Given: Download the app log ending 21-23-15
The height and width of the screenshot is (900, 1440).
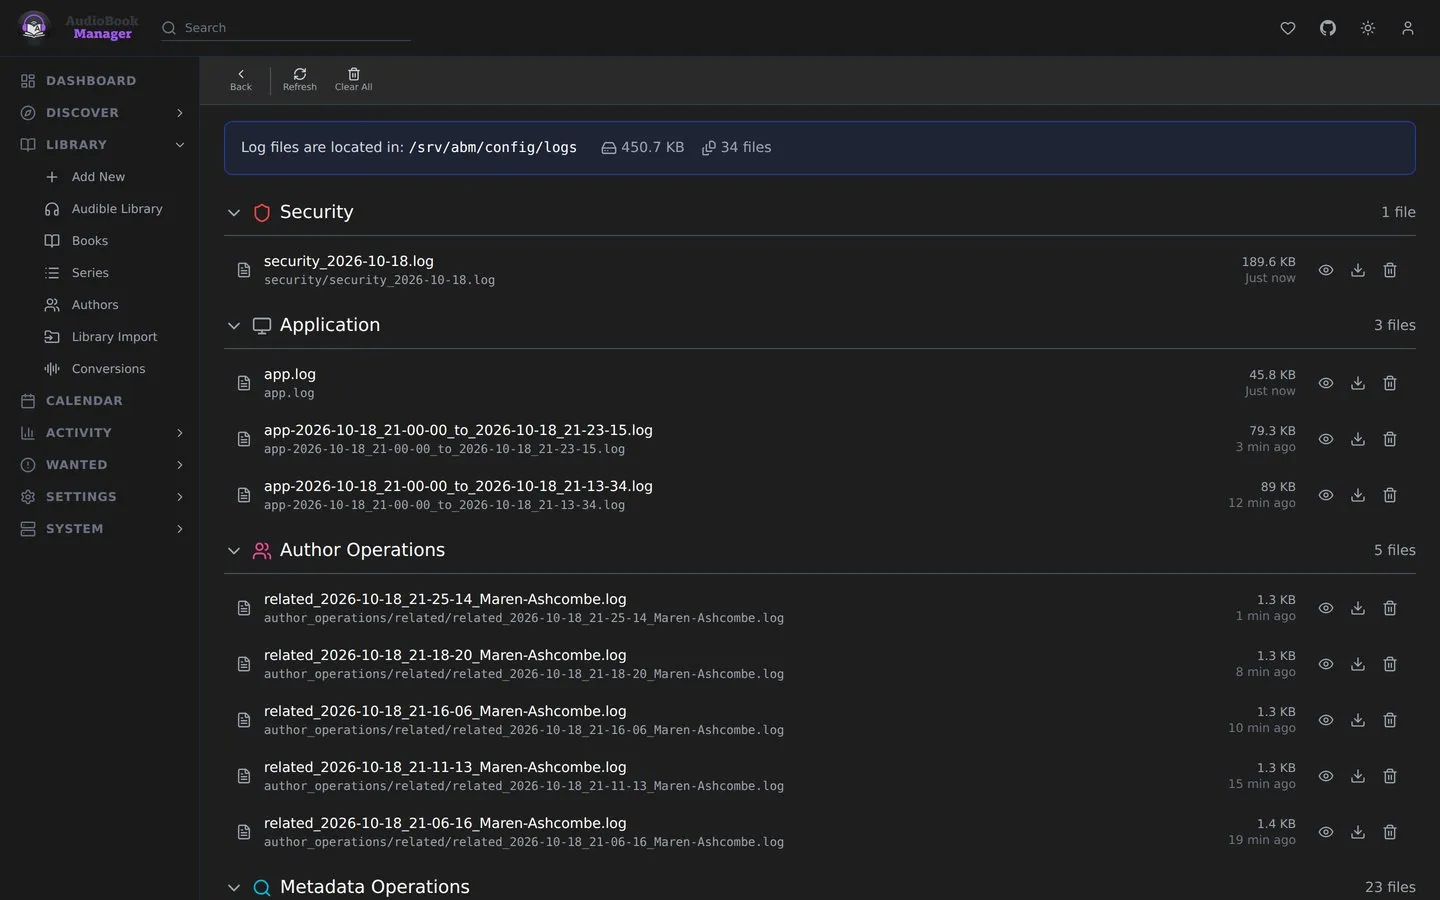Looking at the screenshot, I should tap(1358, 439).
